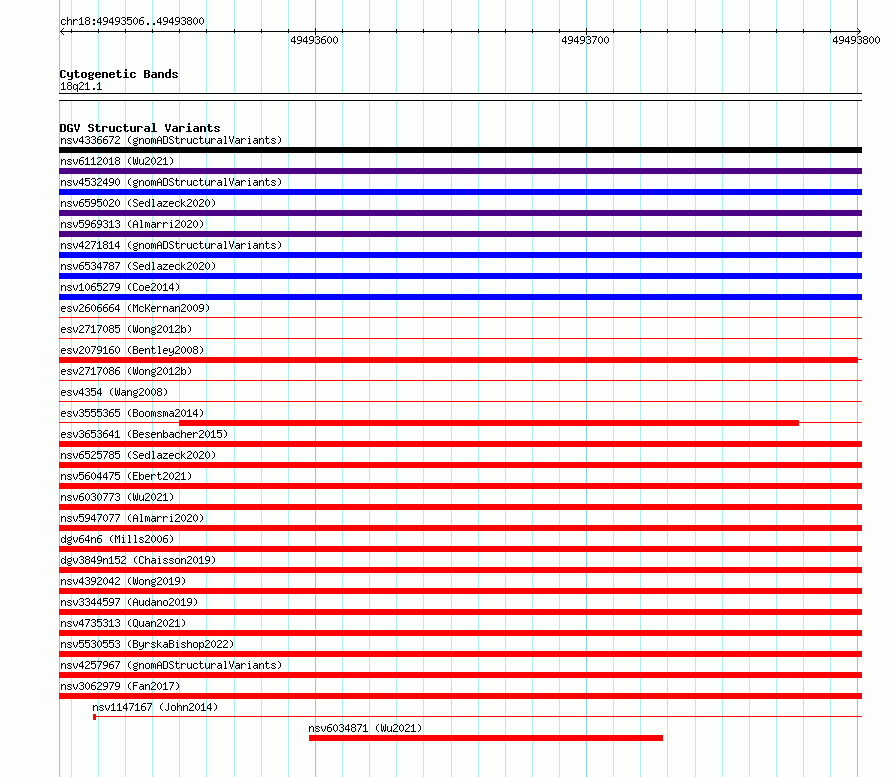This screenshot has height=777, width=890.
Task: Select nsv6595020 (Sedlazeck2020) label
Action: coord(138,203)
